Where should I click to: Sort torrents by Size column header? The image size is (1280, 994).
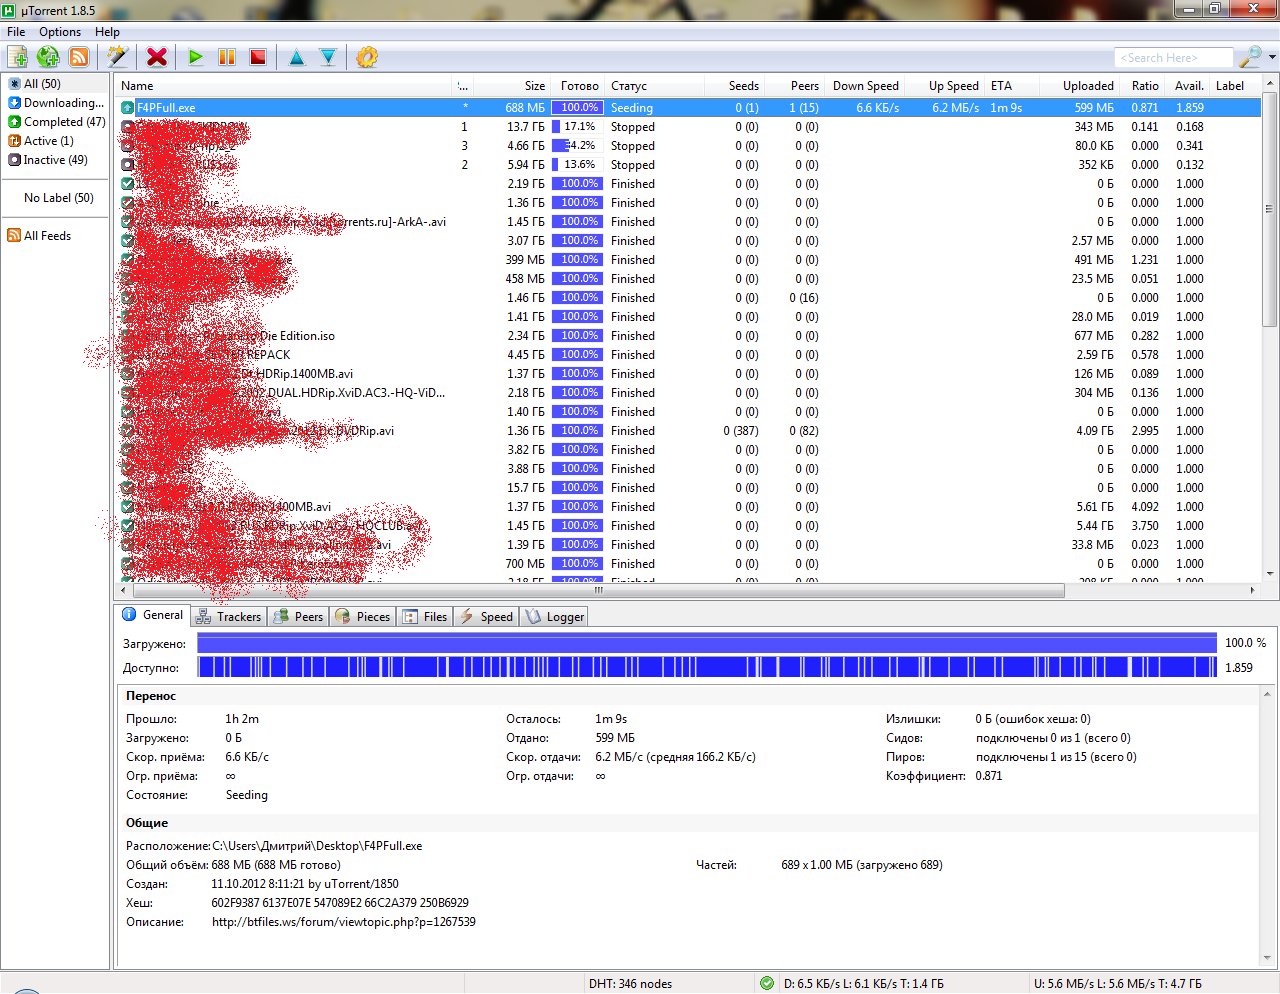pos(535,86)
